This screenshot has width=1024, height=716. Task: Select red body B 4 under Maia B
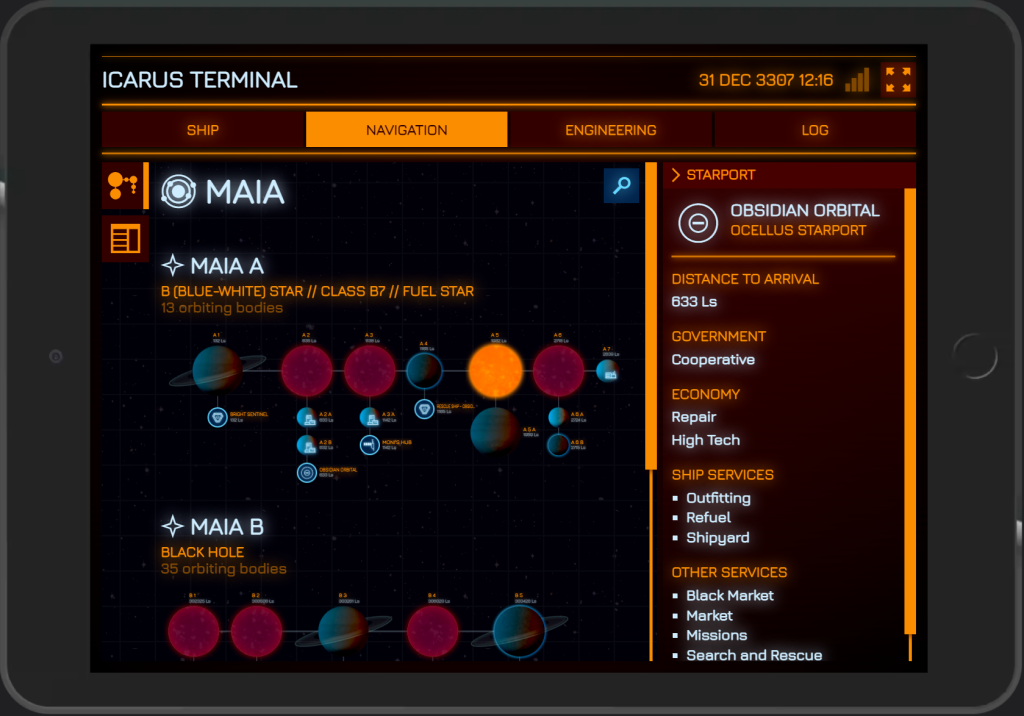[x=432, y=631]
